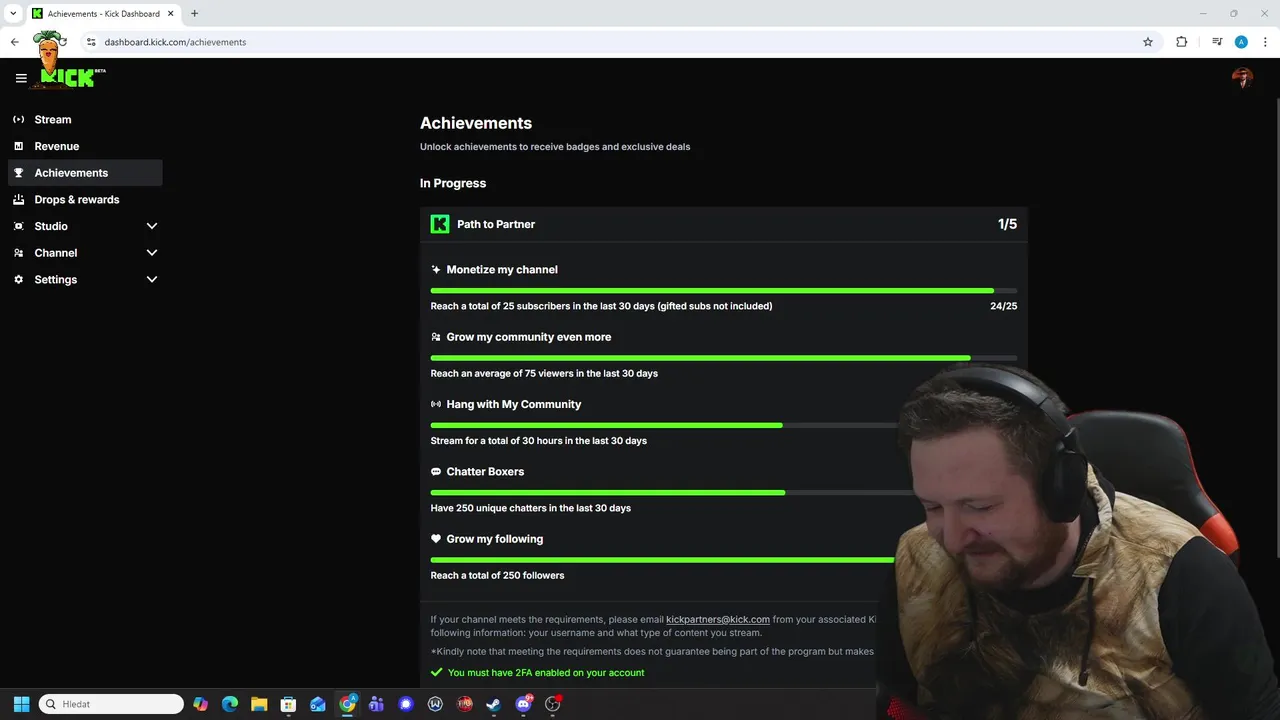Click the 24/25 subscriber count

[1004, 306]
